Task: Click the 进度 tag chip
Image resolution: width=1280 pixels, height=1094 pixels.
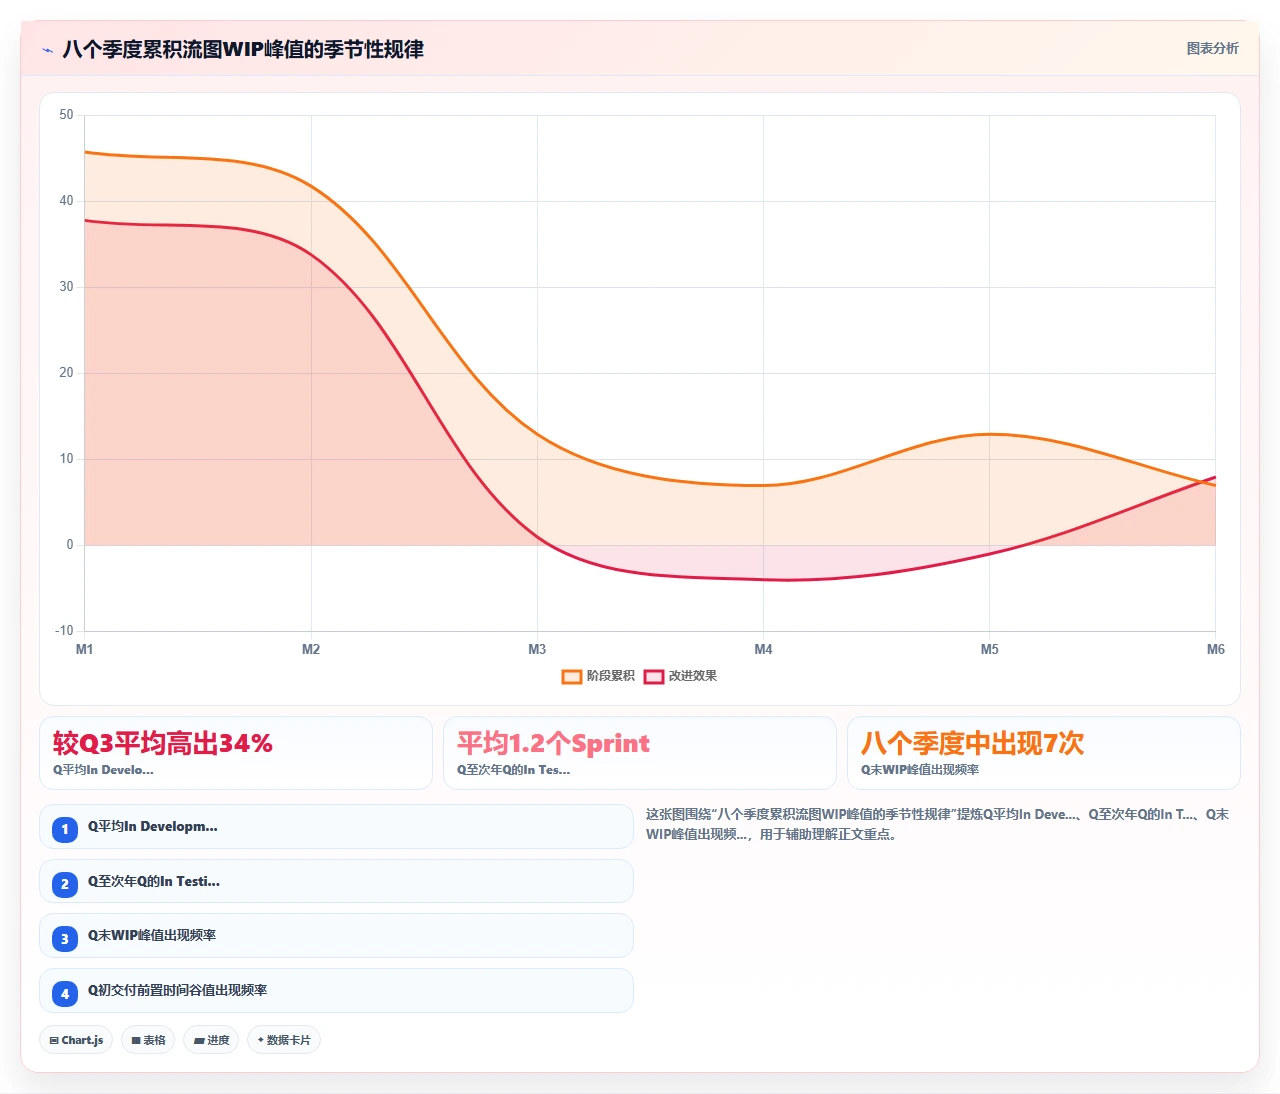Action: [211, 1040]
